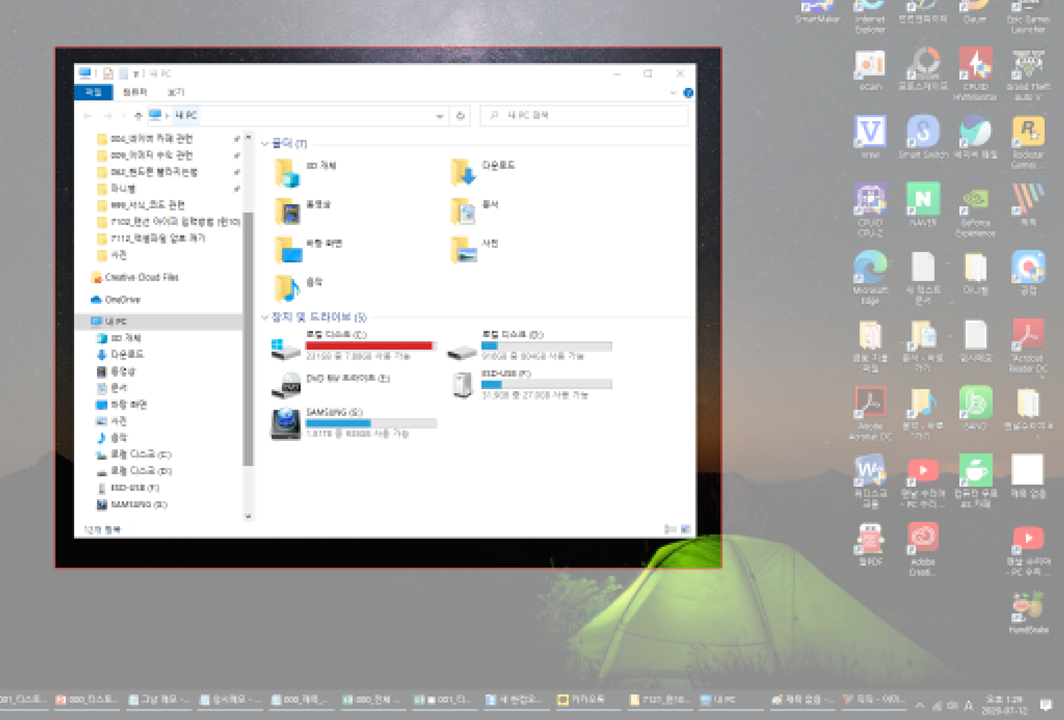Select local disk D: drive icon

462,350
